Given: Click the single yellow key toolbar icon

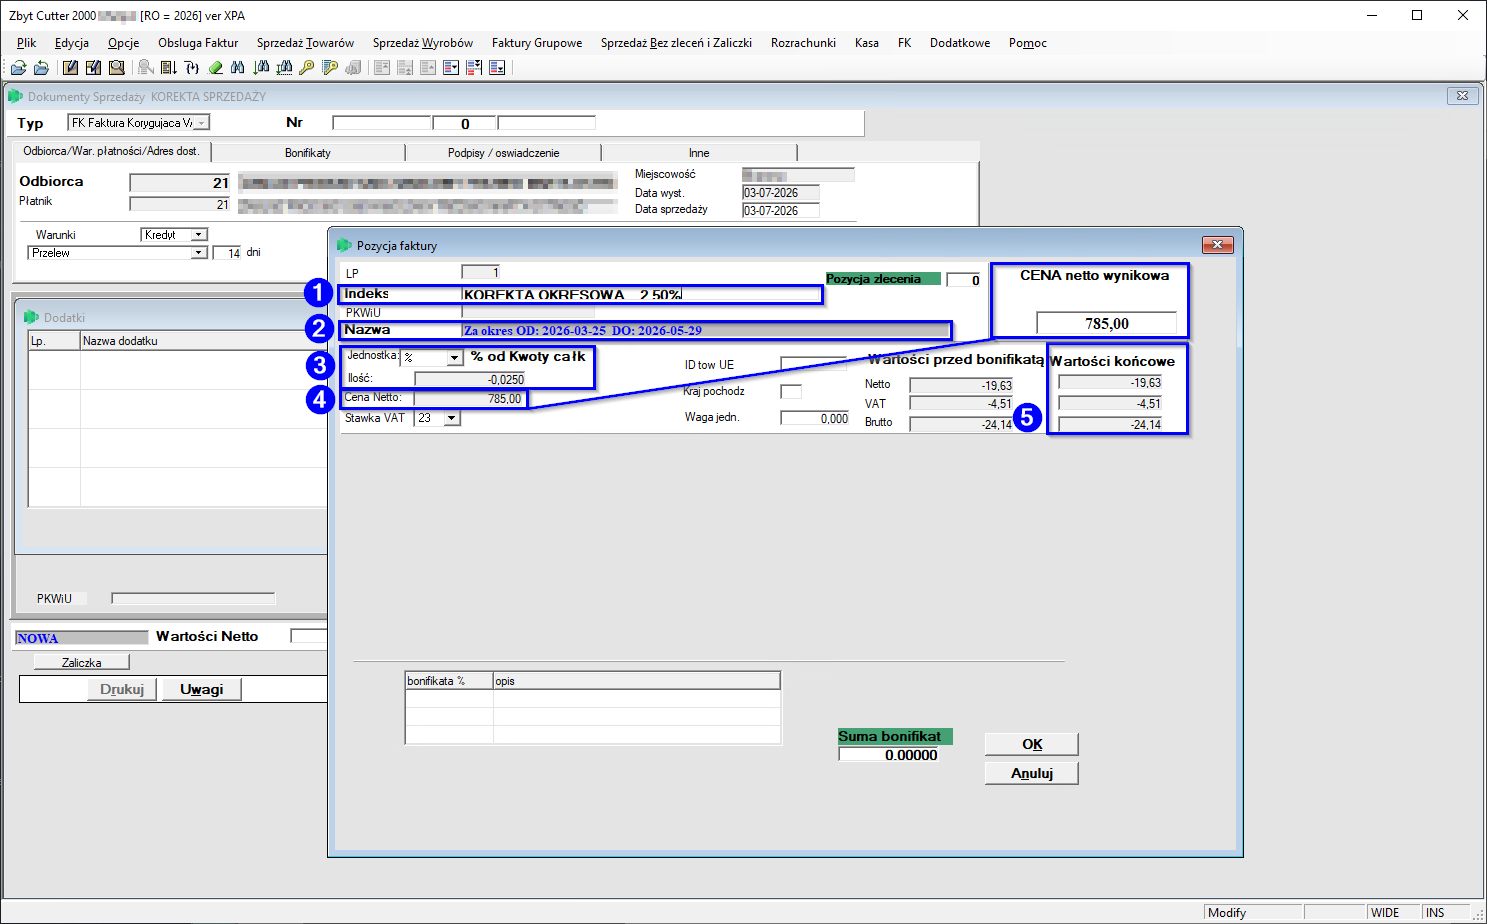Looking at the screenshot, I should point(307,68).
